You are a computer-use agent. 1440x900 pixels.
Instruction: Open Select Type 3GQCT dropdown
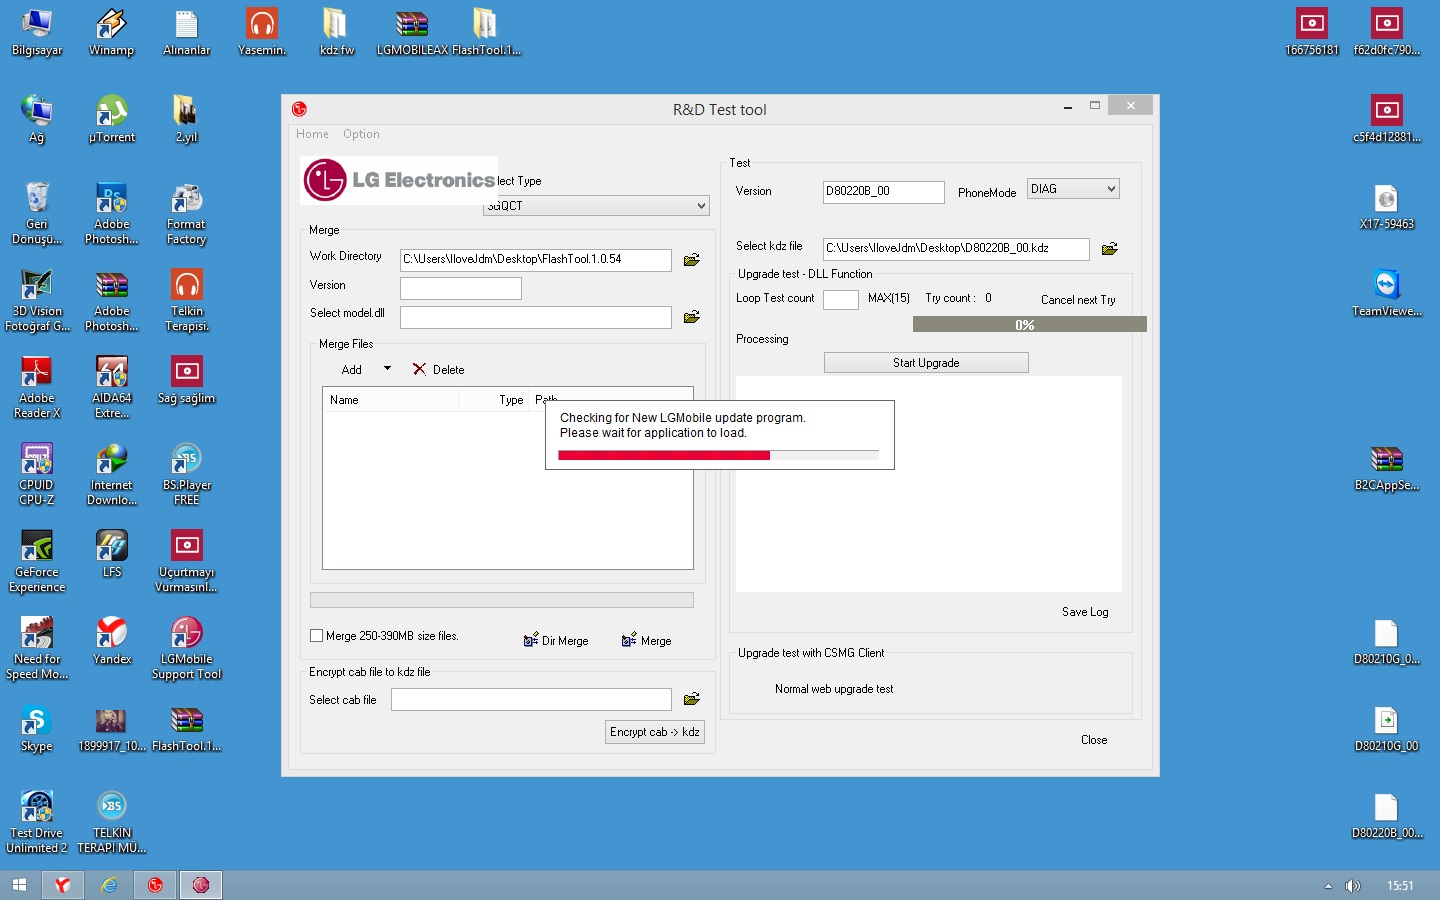coord(596,205)
